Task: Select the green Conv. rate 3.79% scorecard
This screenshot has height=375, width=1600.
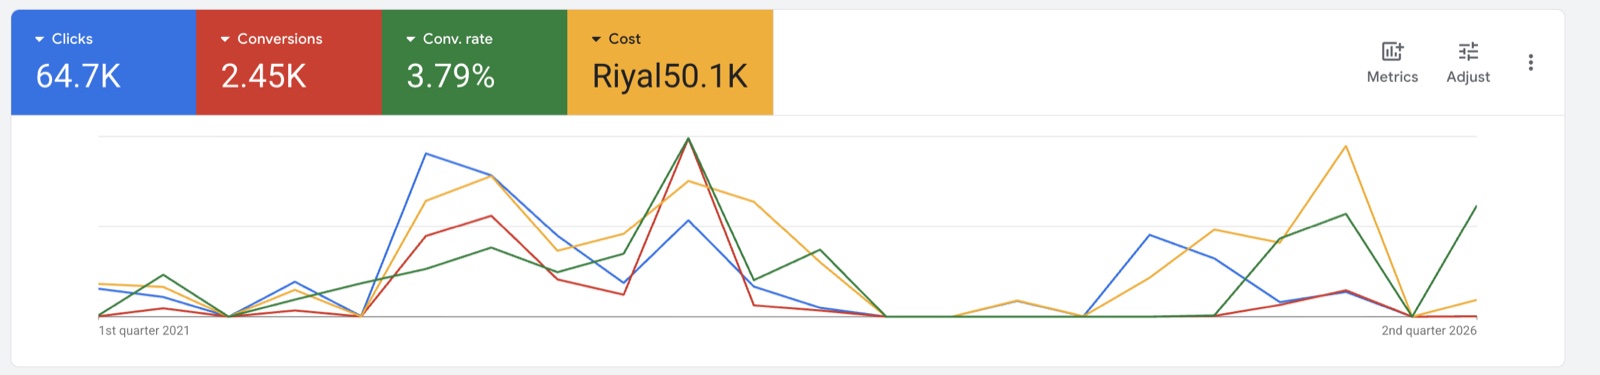Action: pos(475,62)
